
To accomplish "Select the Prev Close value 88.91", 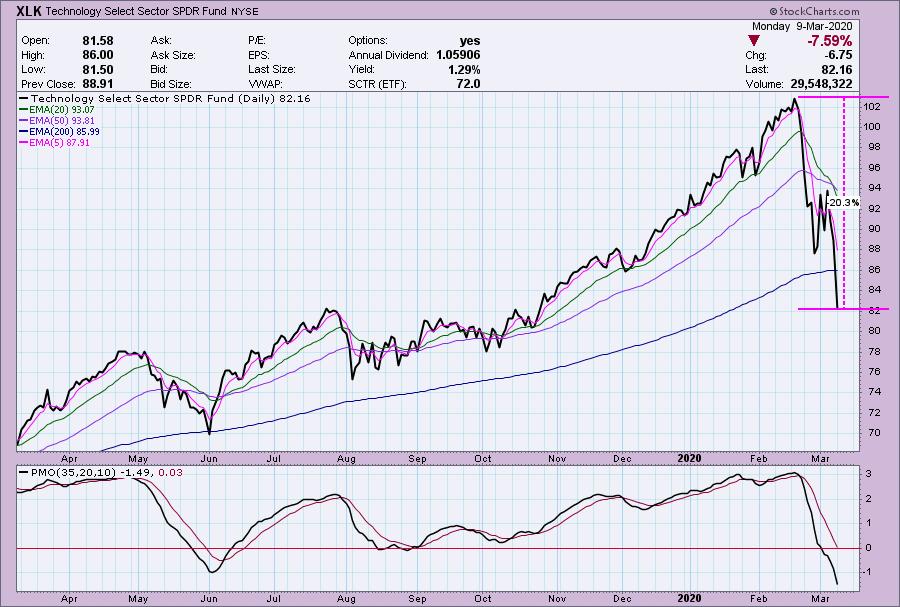I will click(98, 84).
